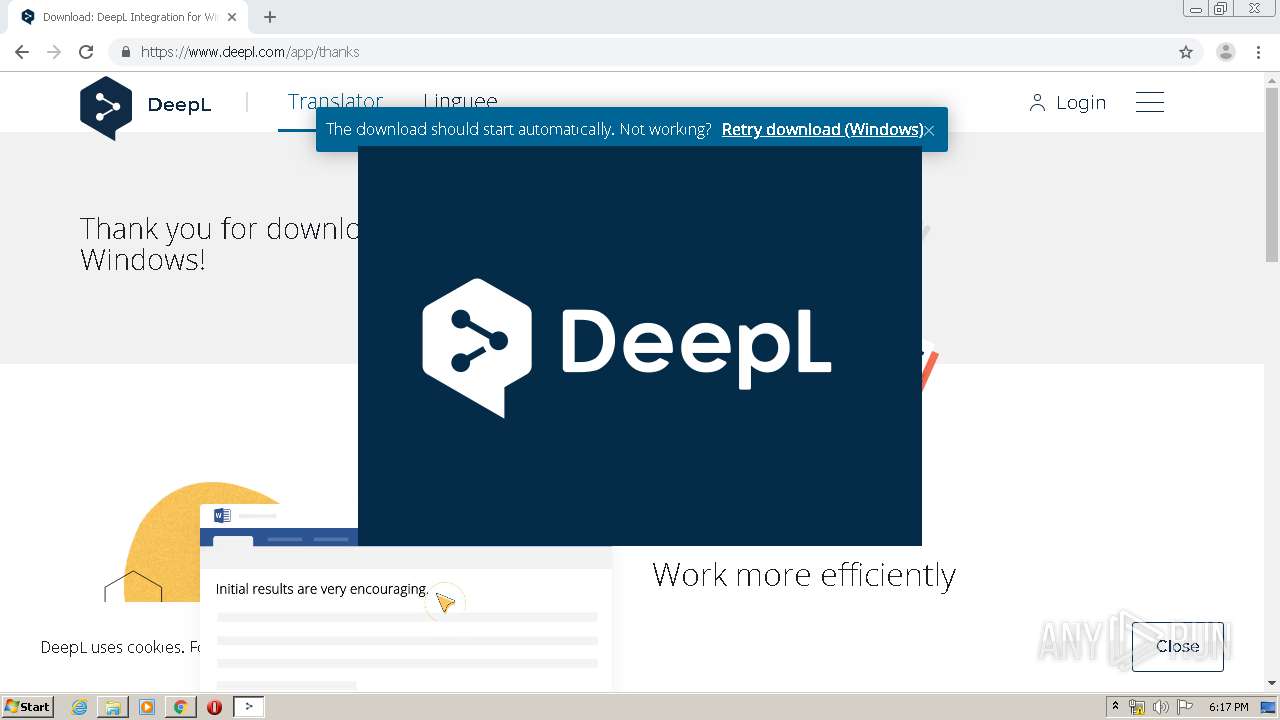Viewport: 1280px width, 720px height.
Task: Close the cookie notice
Action: (1177, 646)
